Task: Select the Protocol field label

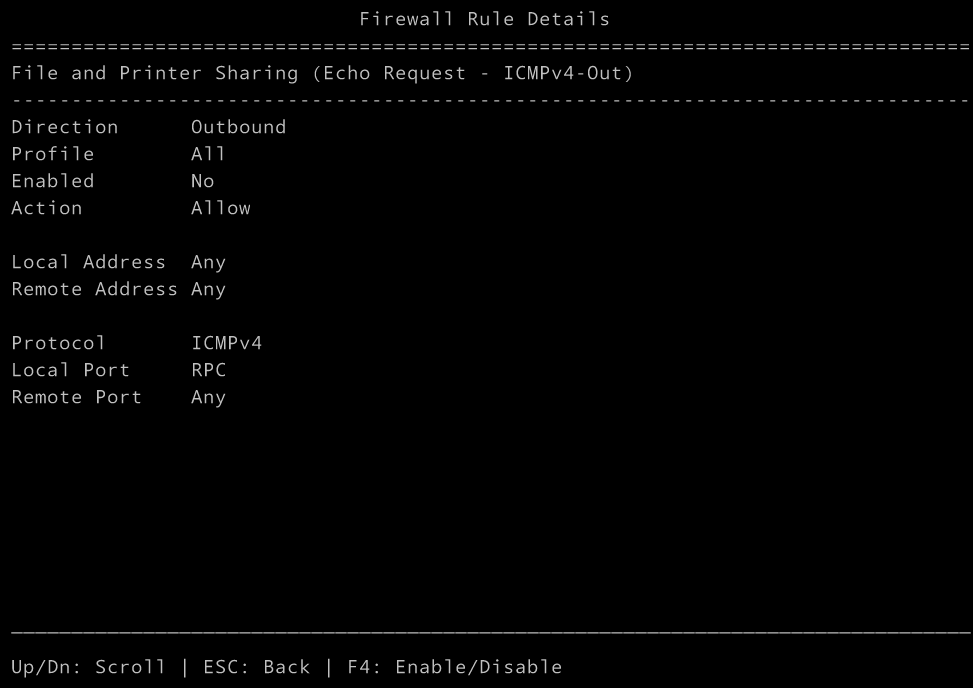Action: pyautogui.click(x=58, y=343)
